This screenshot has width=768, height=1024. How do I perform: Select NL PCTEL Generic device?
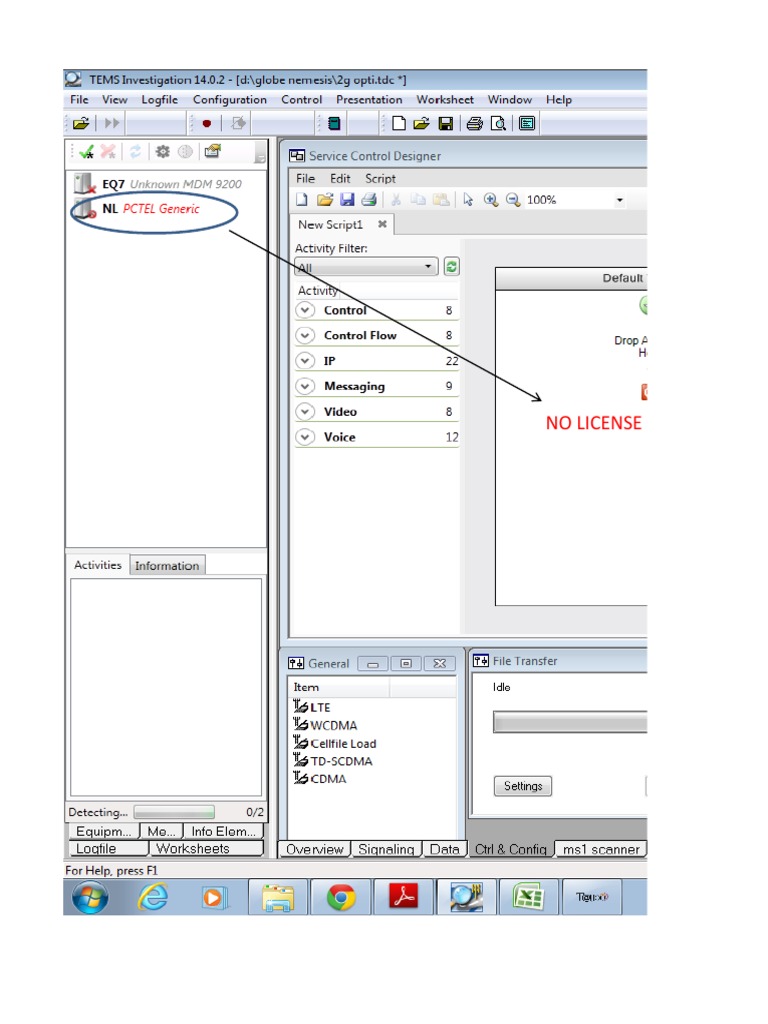pos(136,209)
